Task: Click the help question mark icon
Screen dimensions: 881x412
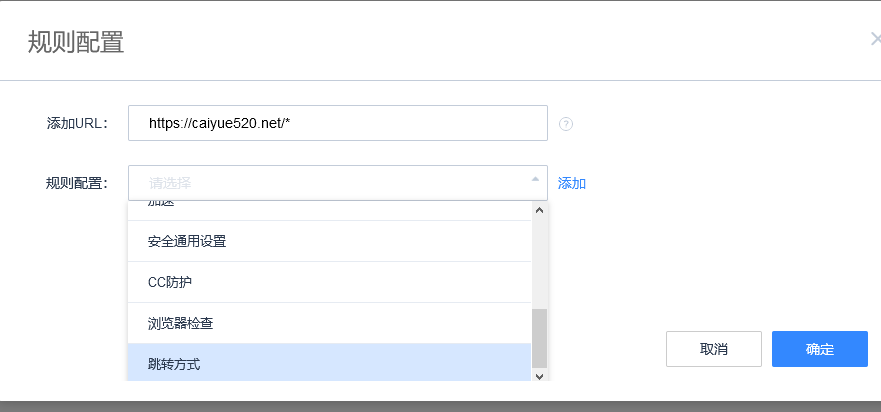Action: point(566,124)
